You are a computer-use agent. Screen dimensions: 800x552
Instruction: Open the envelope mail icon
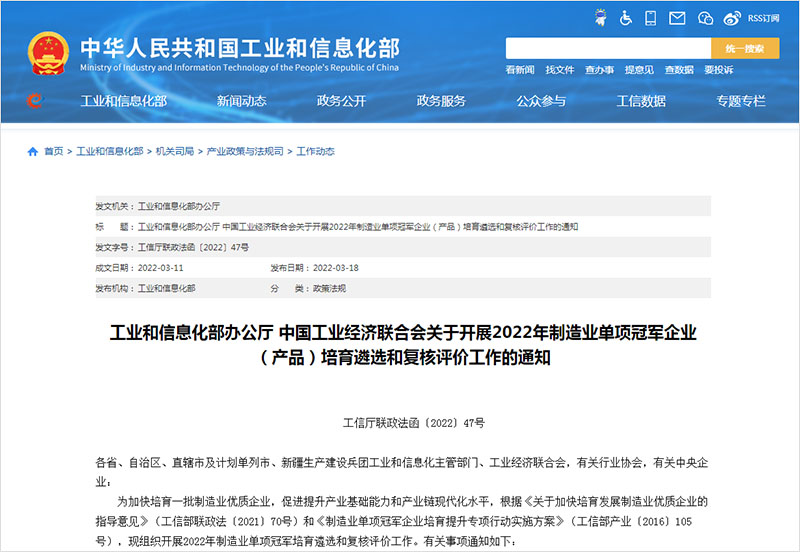(x=677, y=17)
